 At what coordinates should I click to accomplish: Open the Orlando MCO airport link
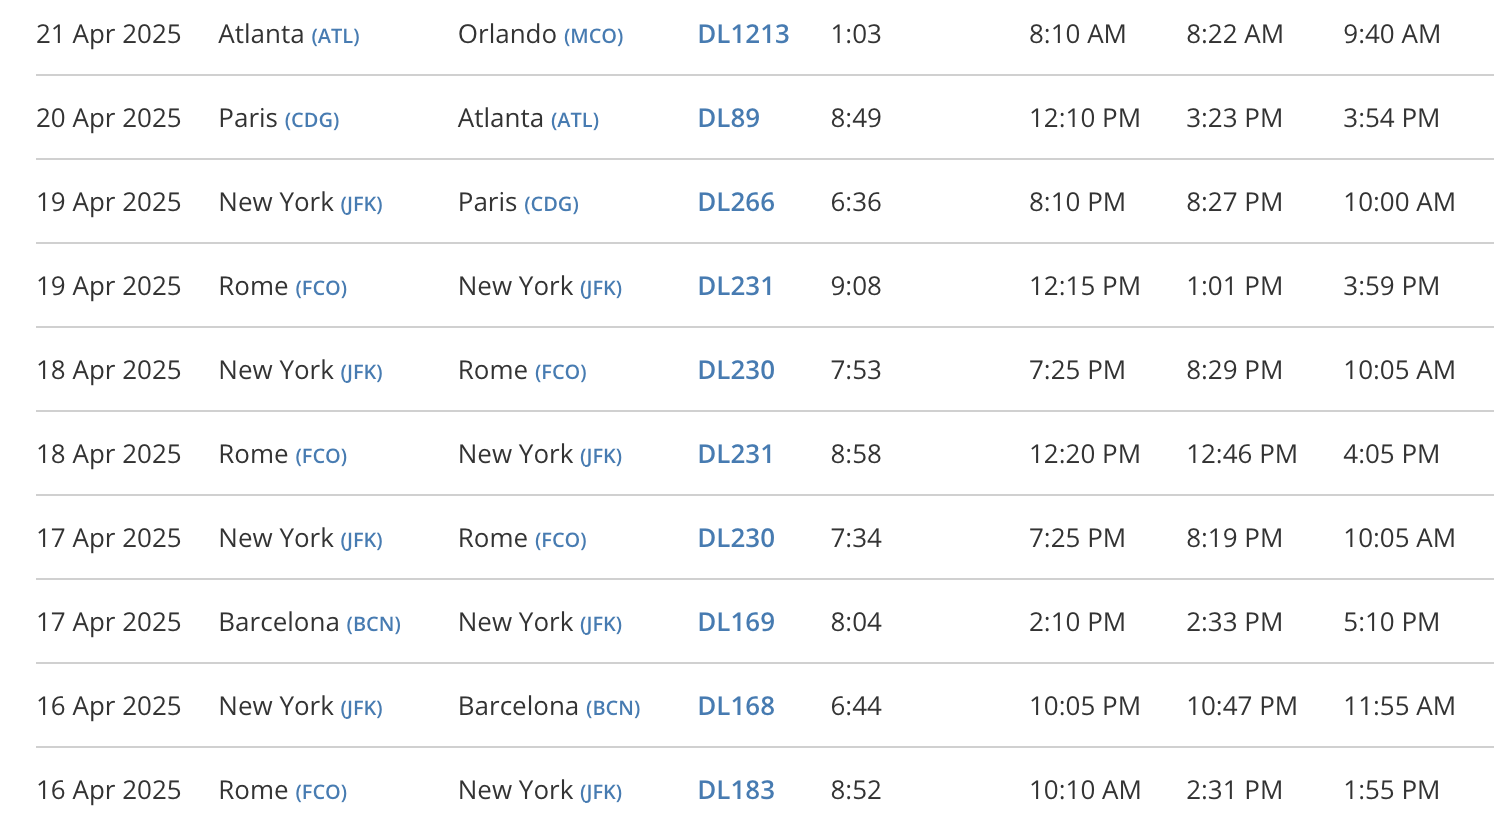593,37
